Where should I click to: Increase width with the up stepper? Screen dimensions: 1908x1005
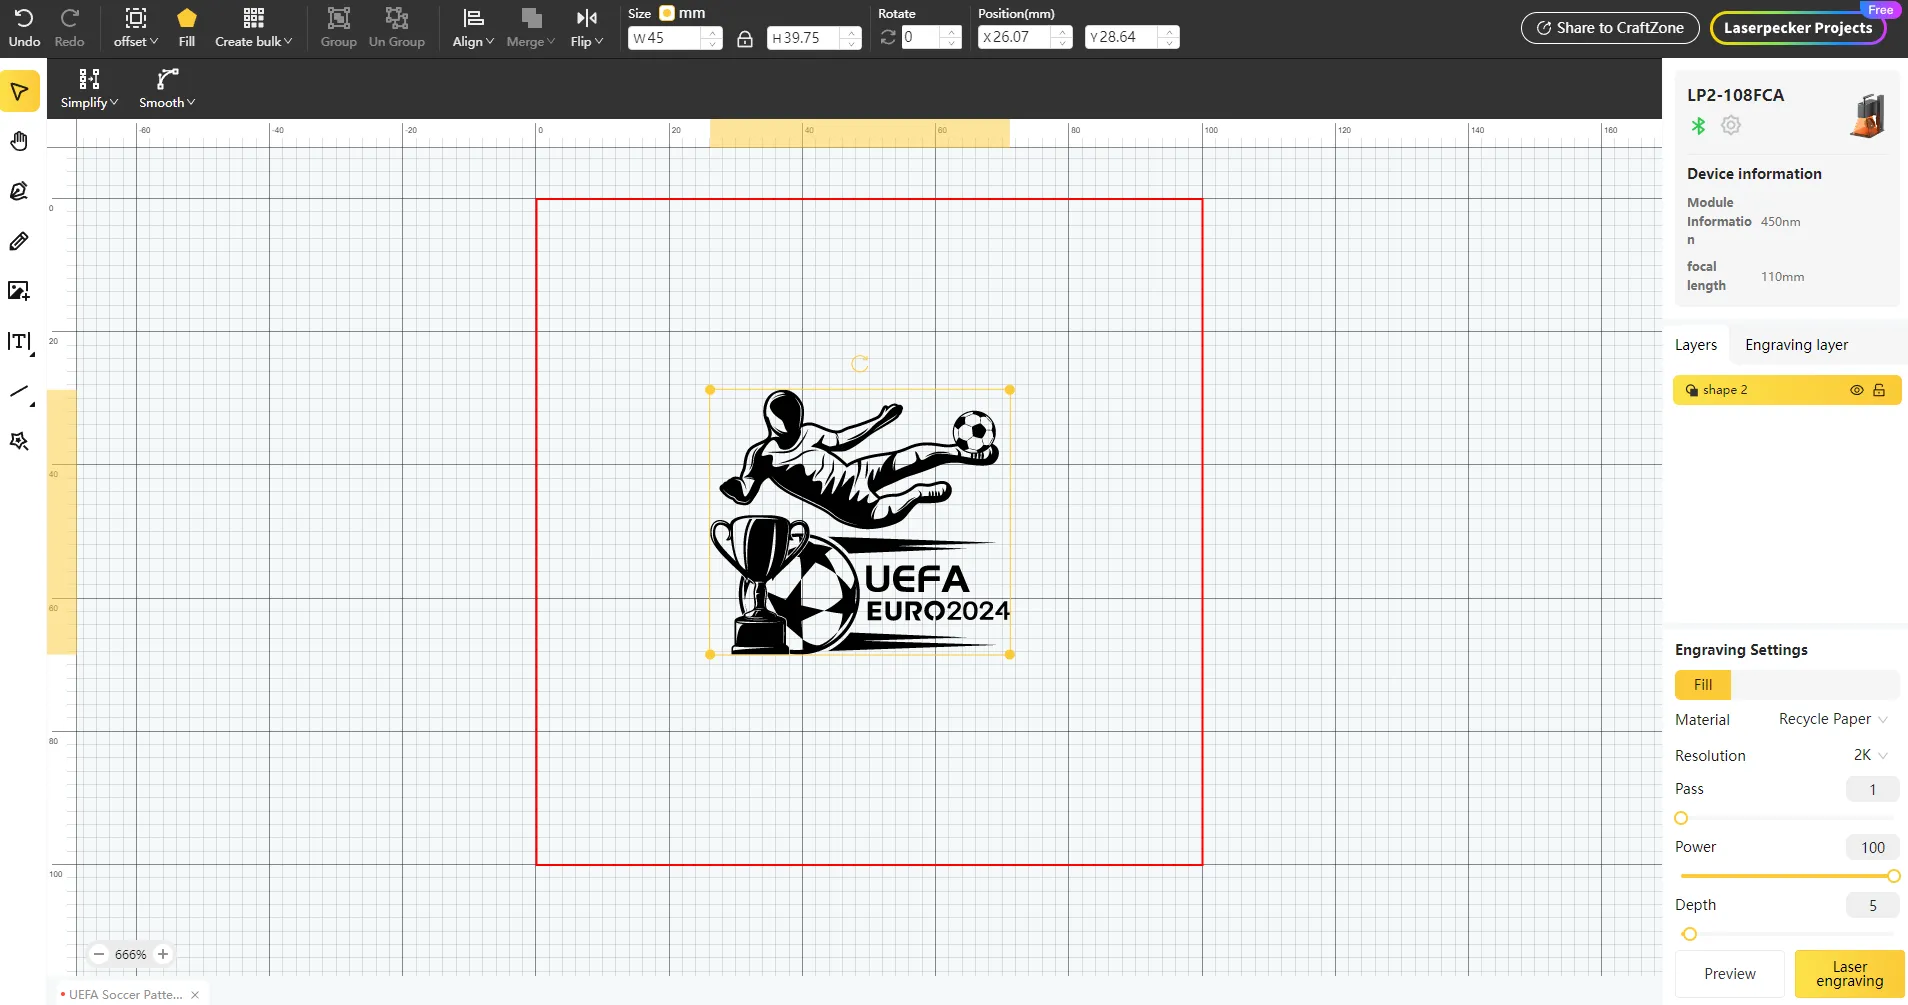tap(713, 32)
